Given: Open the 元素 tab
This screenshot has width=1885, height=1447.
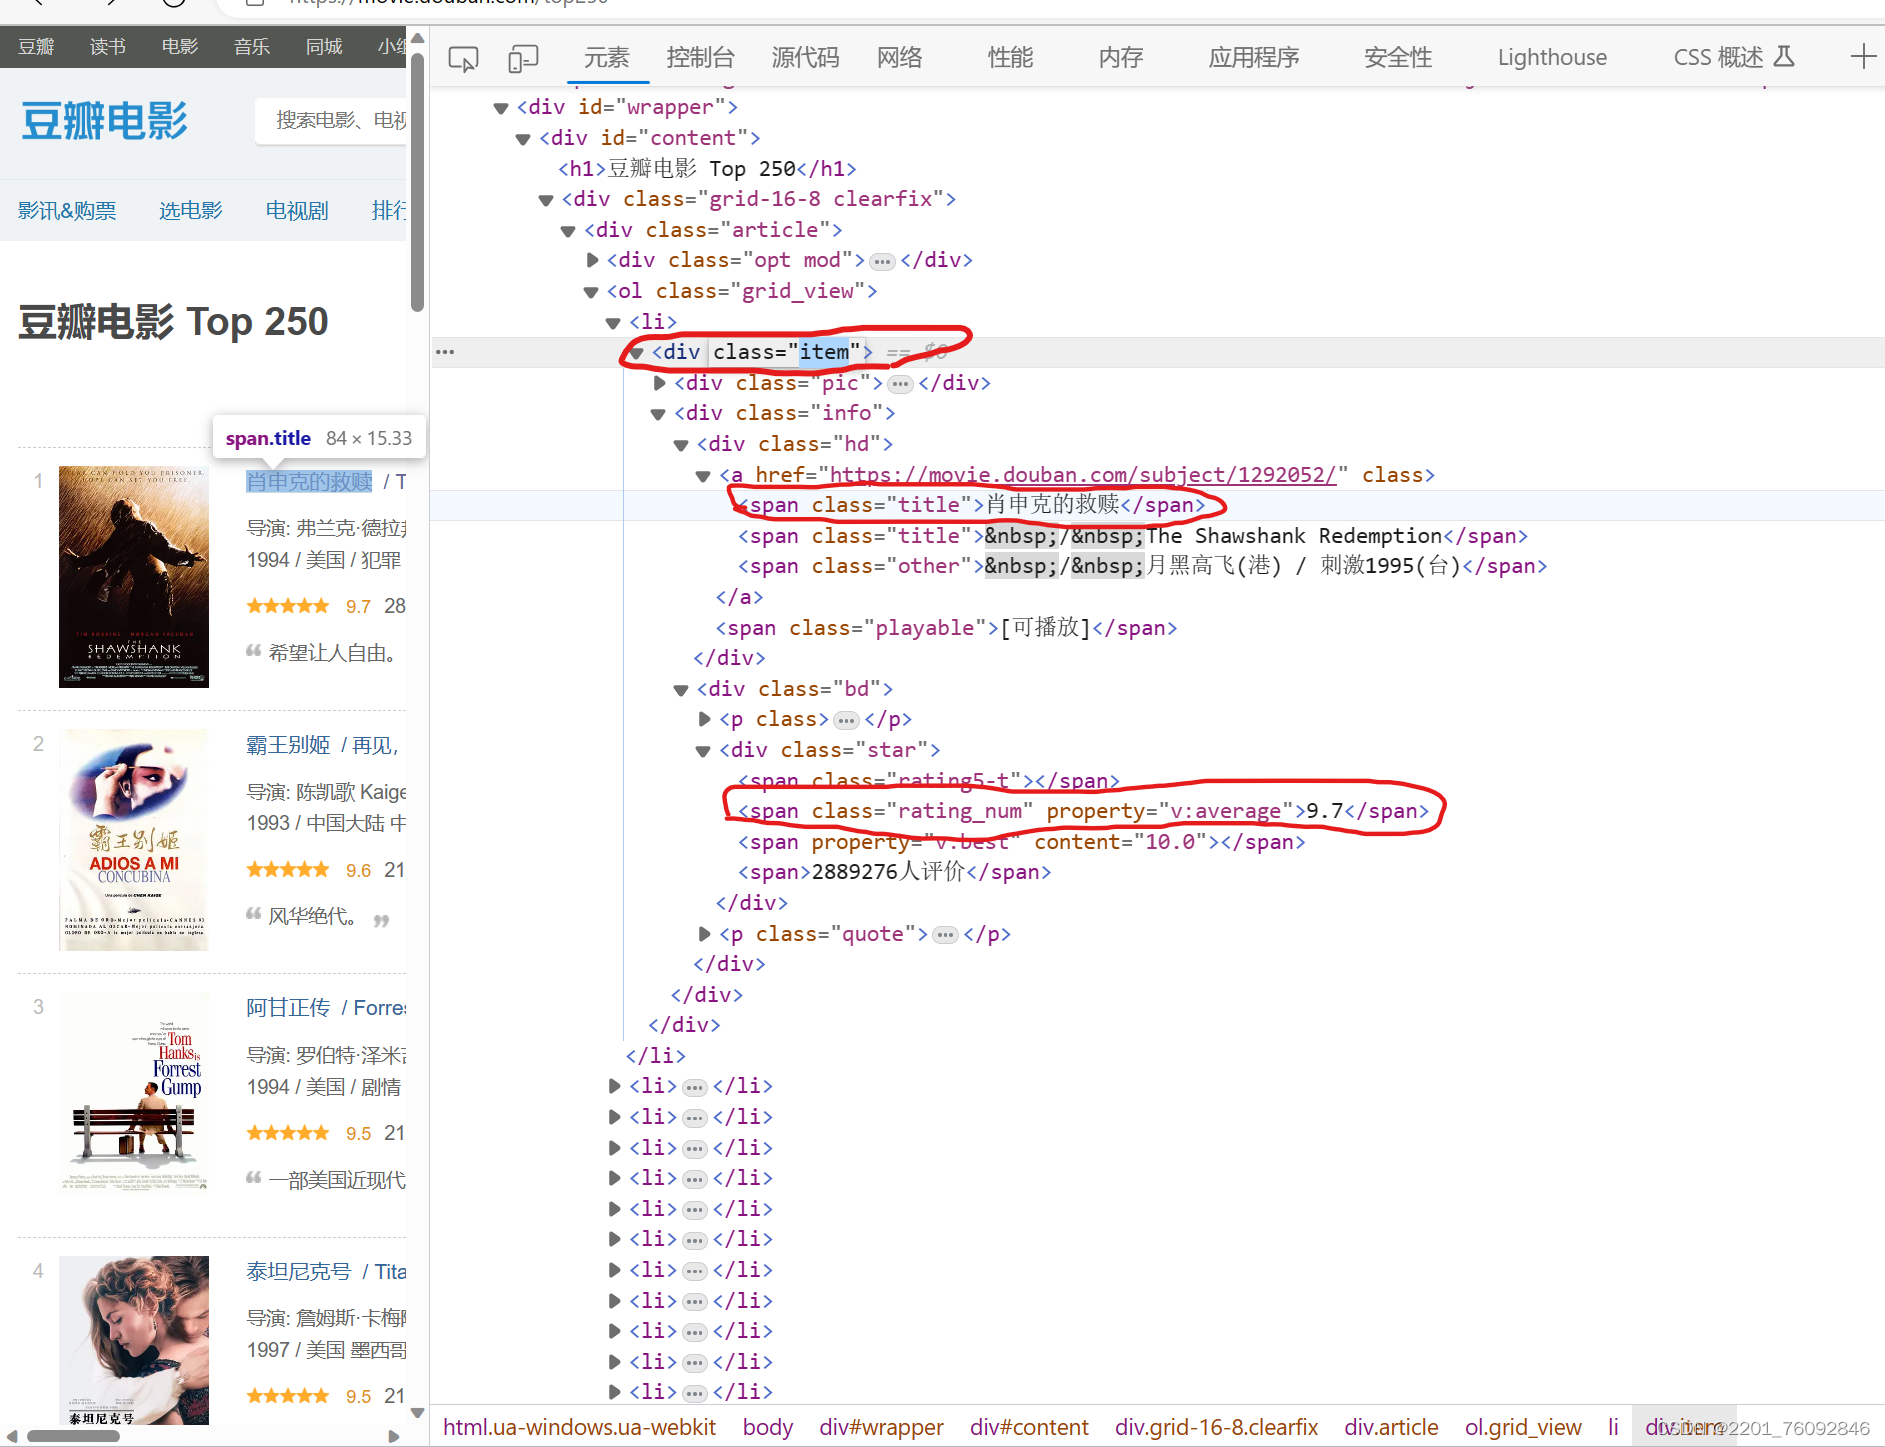Looking at the screenshot, I should [607, 58].
